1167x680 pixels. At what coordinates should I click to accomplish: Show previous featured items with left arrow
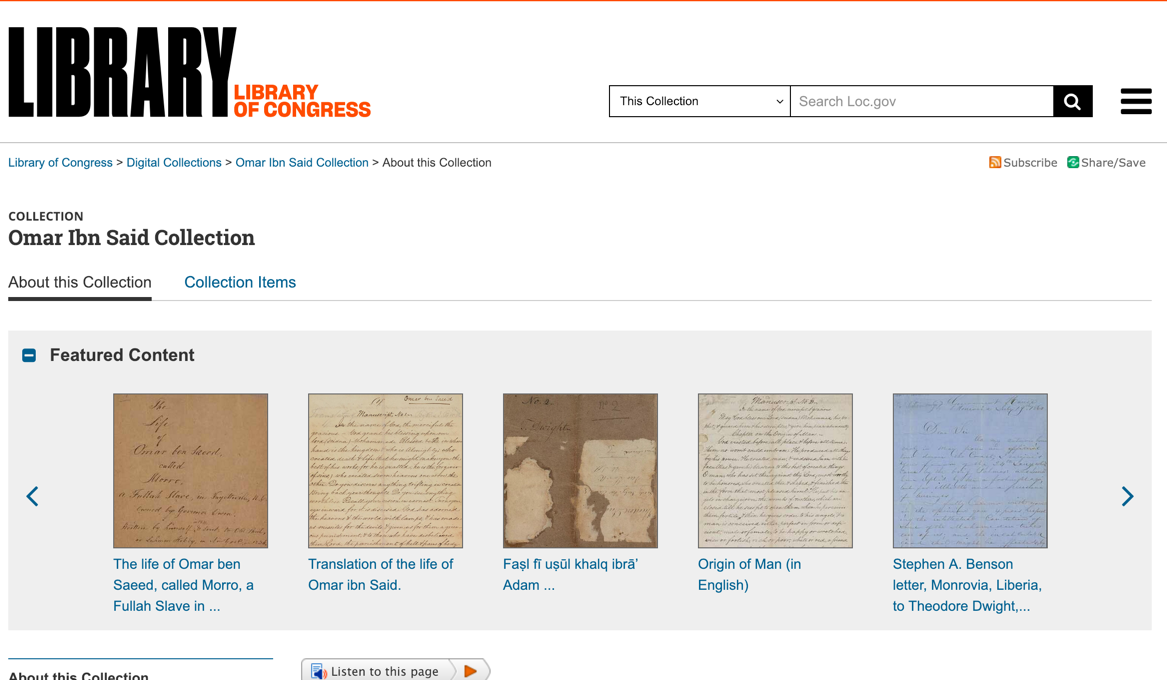pyautogui.click(x=33, y=496)
